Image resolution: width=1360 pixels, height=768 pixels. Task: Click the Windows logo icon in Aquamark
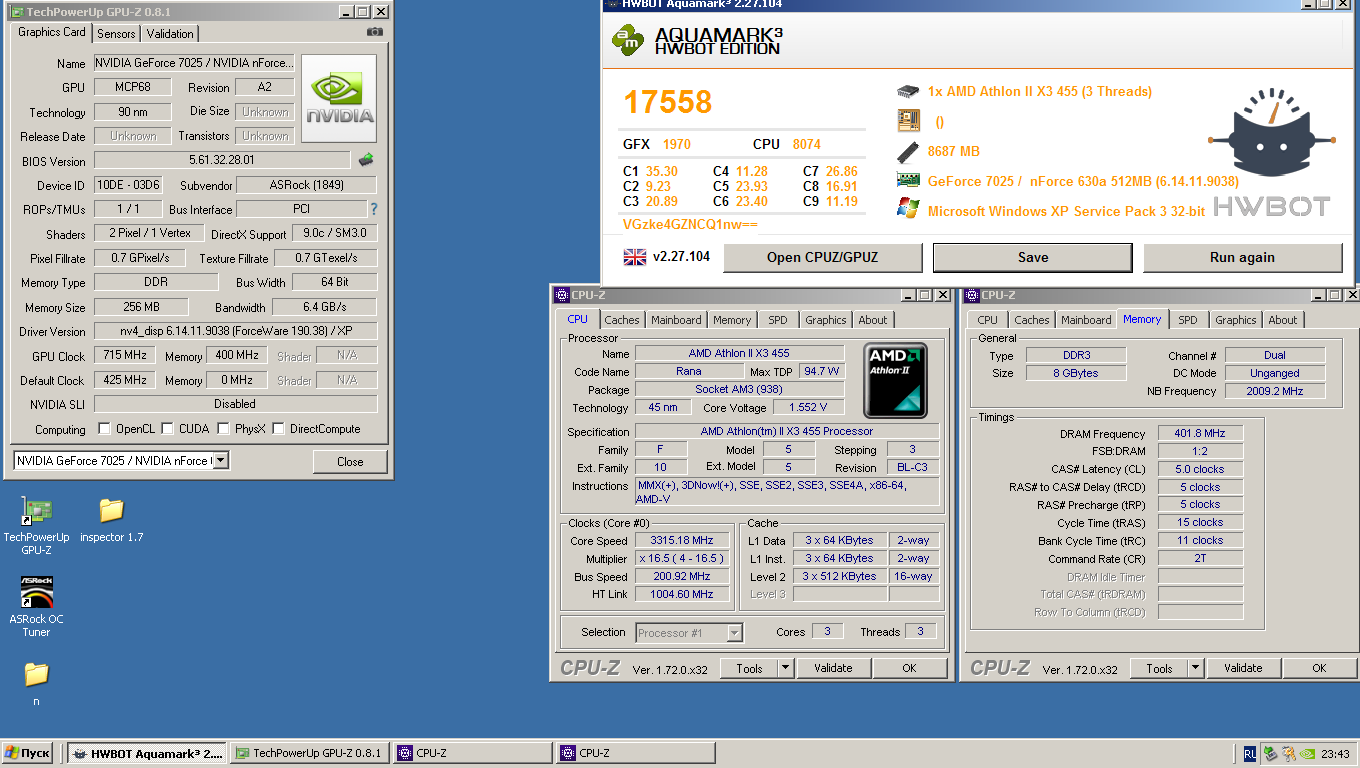[x=908, y=210]
